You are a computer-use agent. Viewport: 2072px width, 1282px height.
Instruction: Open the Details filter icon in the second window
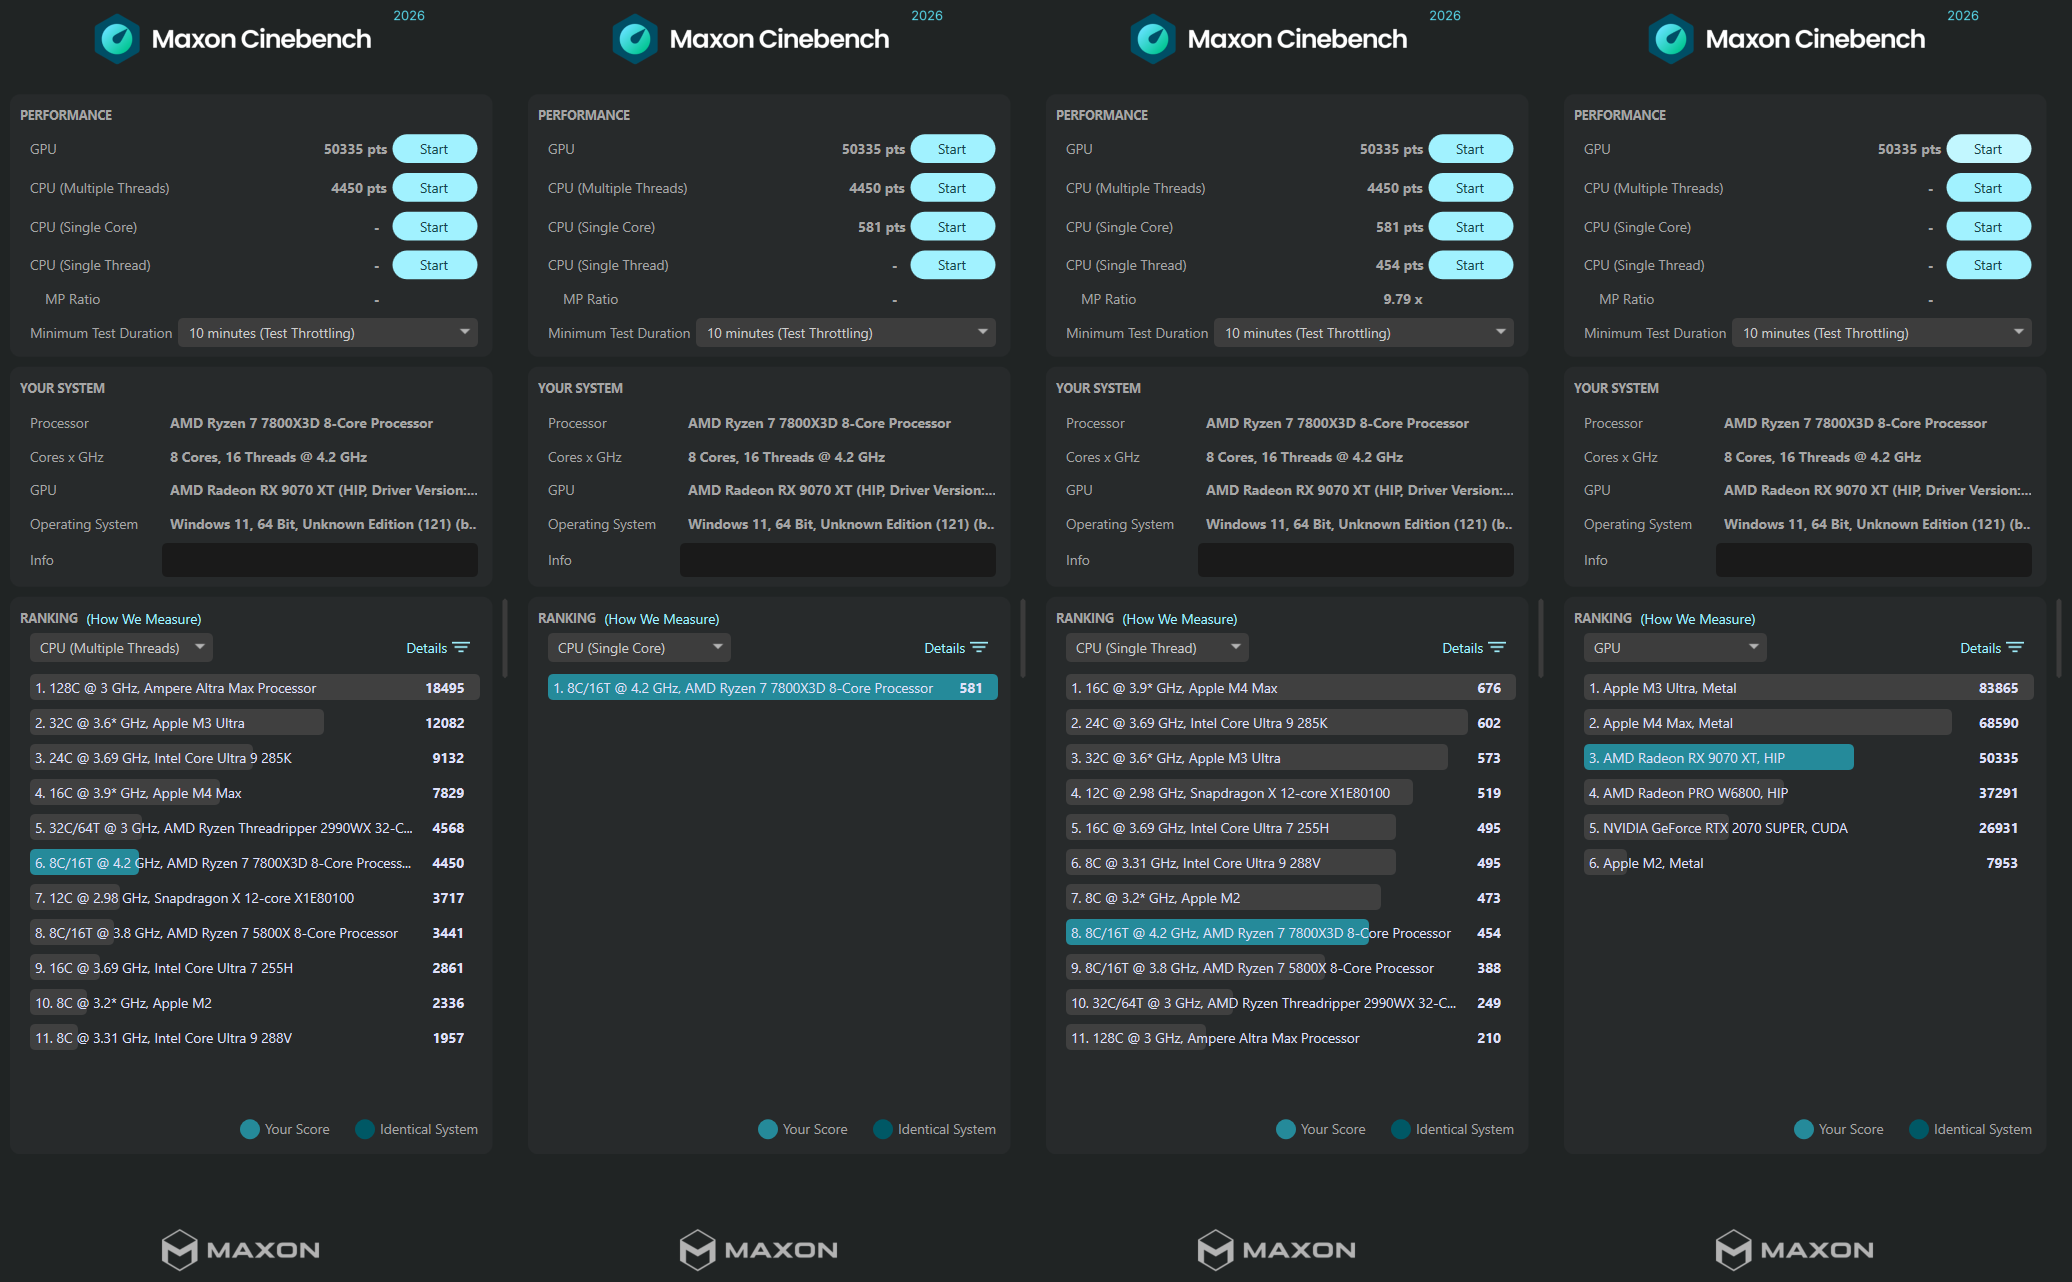pos(979,648)
